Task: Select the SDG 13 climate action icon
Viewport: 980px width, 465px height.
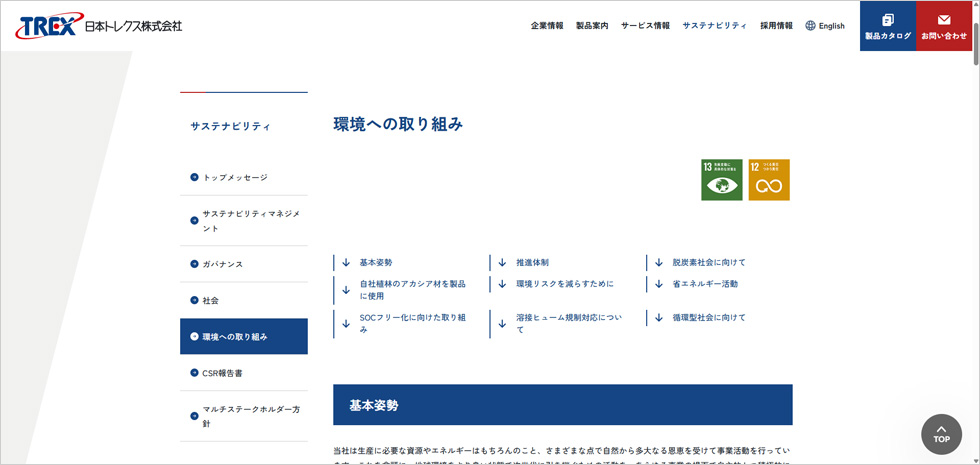Action: click(x=722, y=180)
